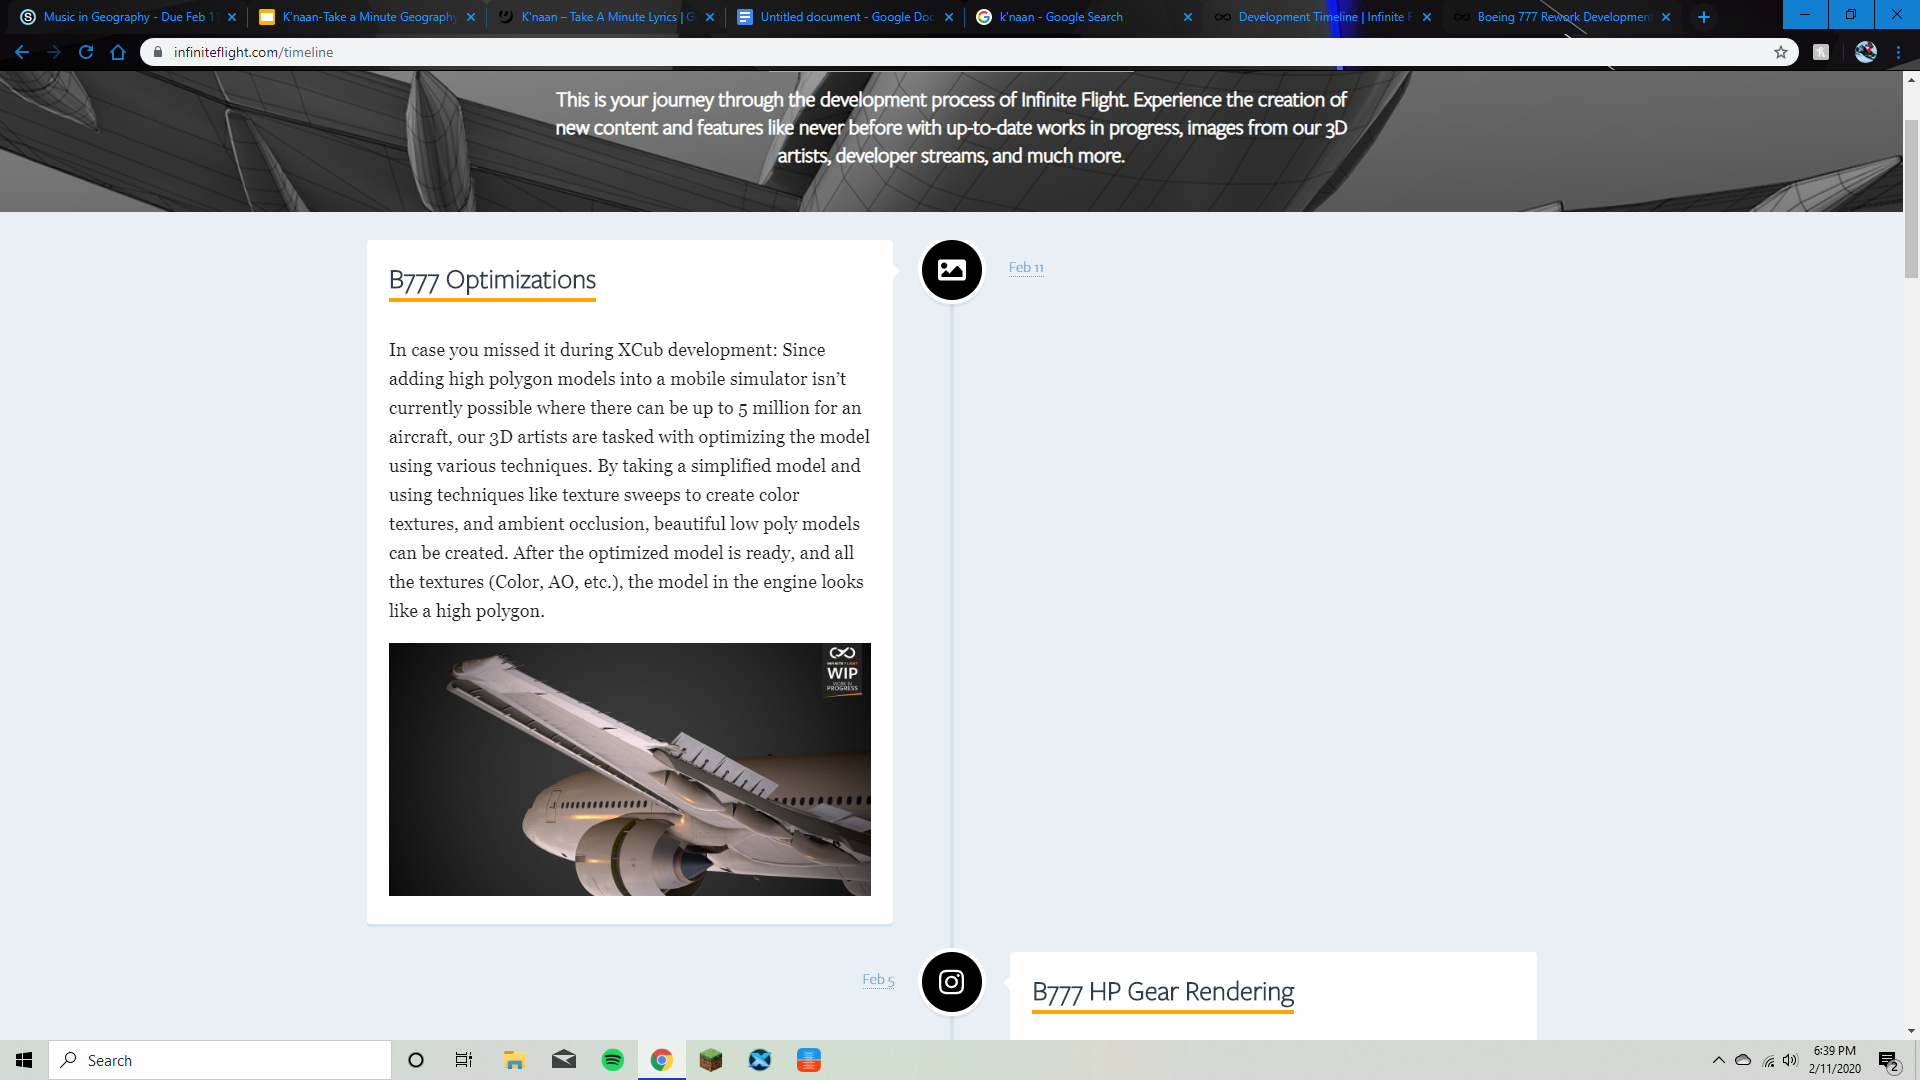The width and height of the screenshot is (1920, 1080).
Task: Click the Feb 5 date link
Action: pyautogui.click(x=878, y=980)
